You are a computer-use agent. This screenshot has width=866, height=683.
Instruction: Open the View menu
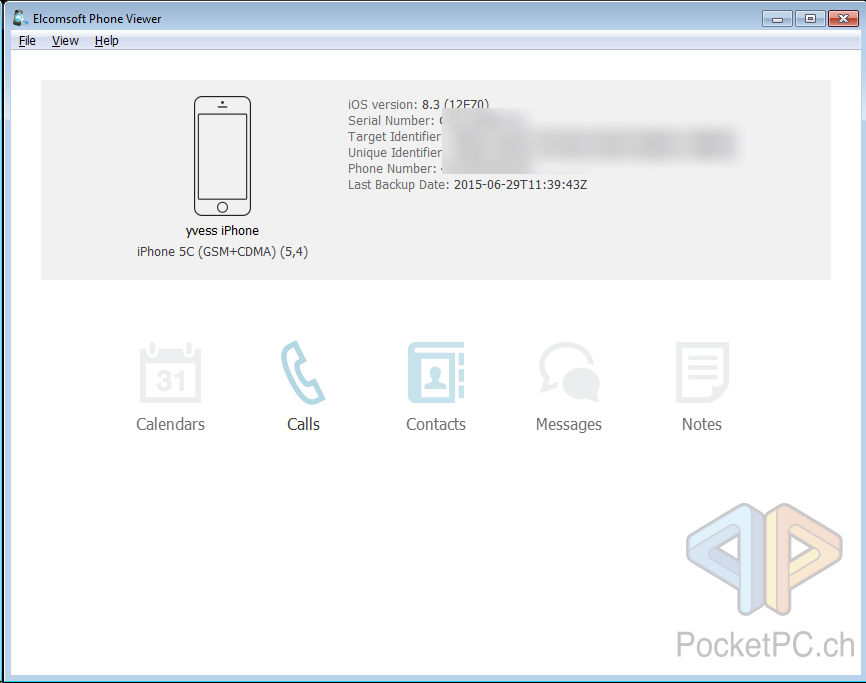tap(65, 41)
